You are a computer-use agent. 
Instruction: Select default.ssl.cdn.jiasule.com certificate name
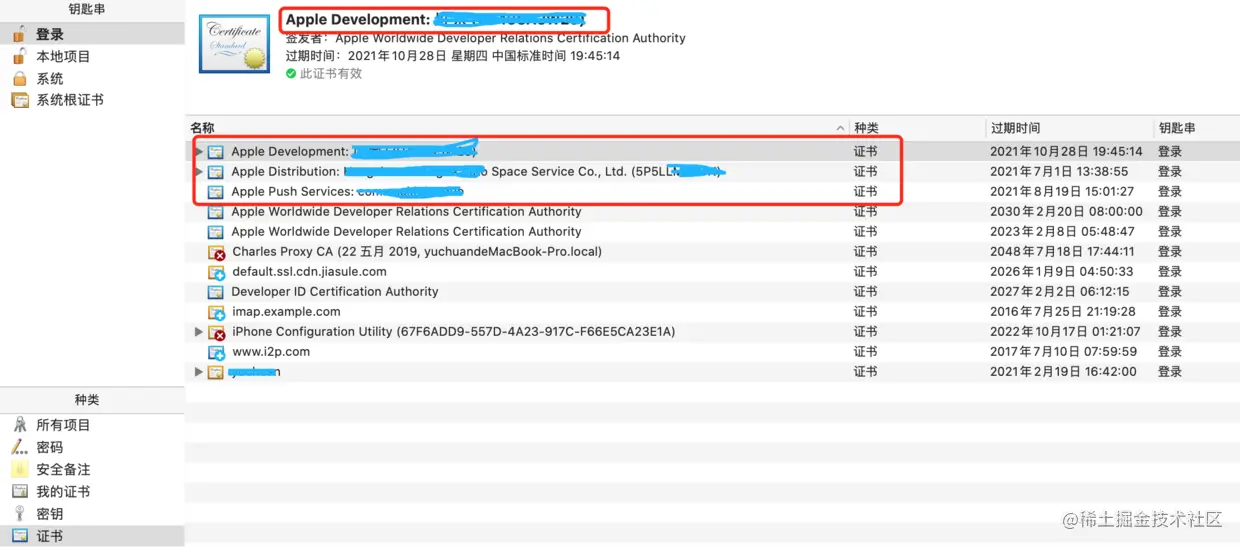[309, 271]
